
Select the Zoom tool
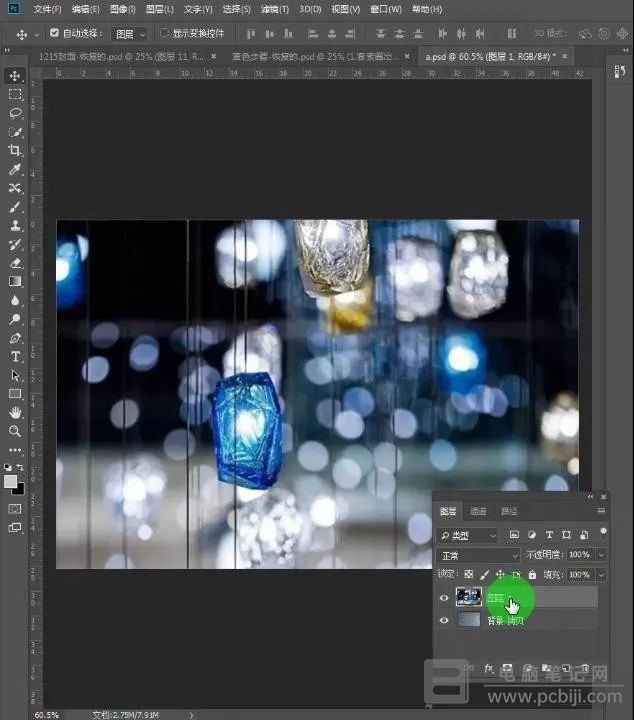tap(15, 431)
